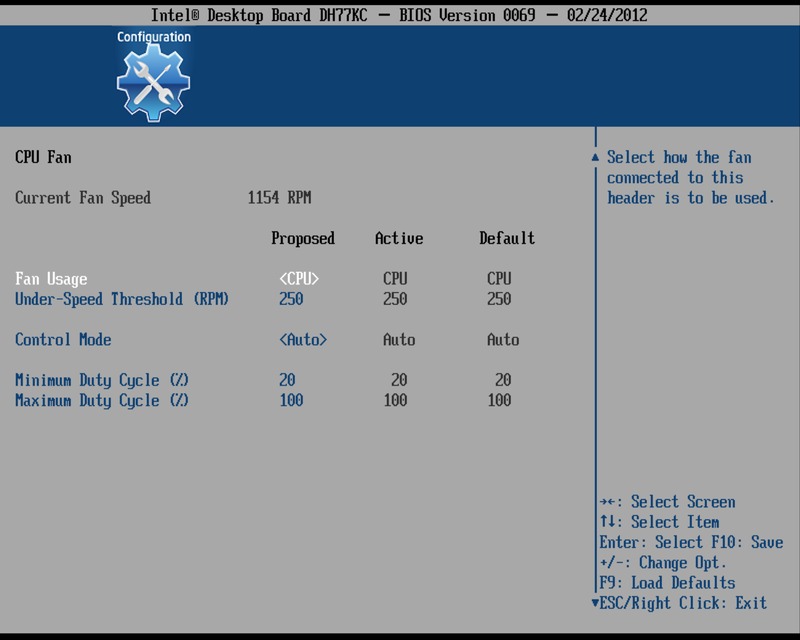Image resolution: width=800 pixels, height=640 pixels.
Task: Click the 1154 RPM fan speed reading
Action: click(279, 198)
